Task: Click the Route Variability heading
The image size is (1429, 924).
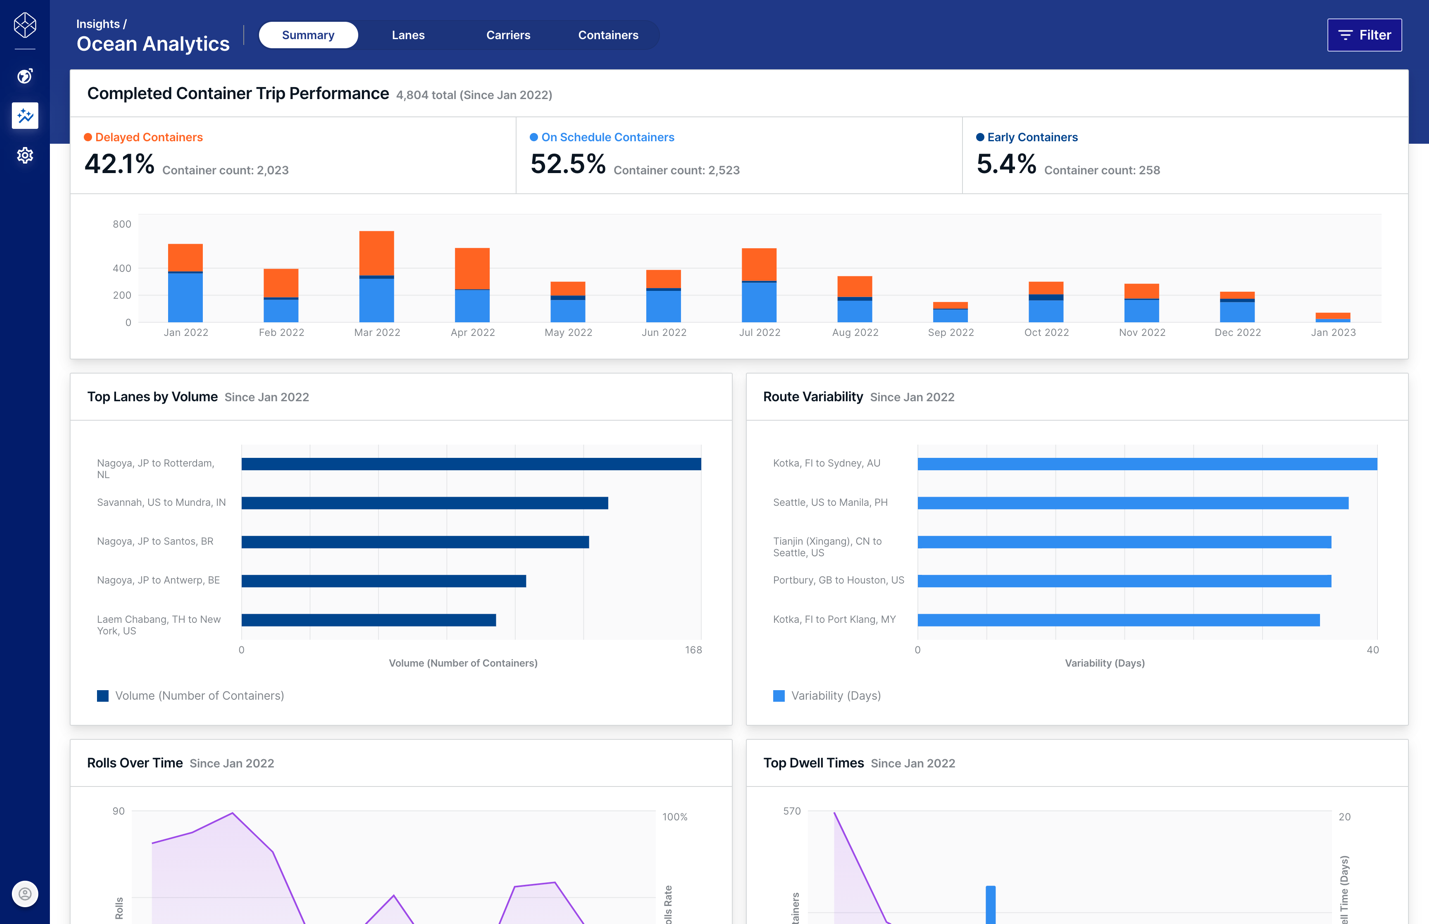Action: point(813,397)
